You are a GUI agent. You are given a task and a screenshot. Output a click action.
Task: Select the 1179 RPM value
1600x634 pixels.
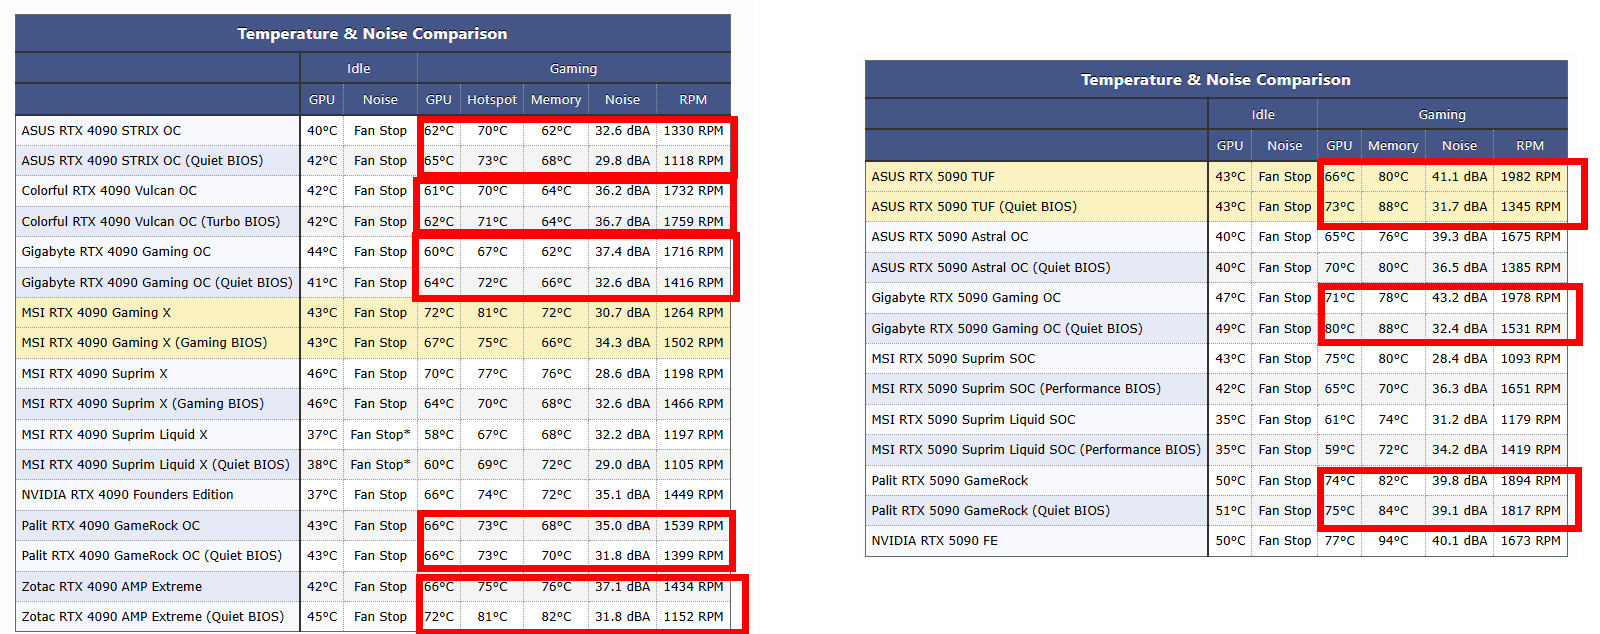(x=1530, y=419)
